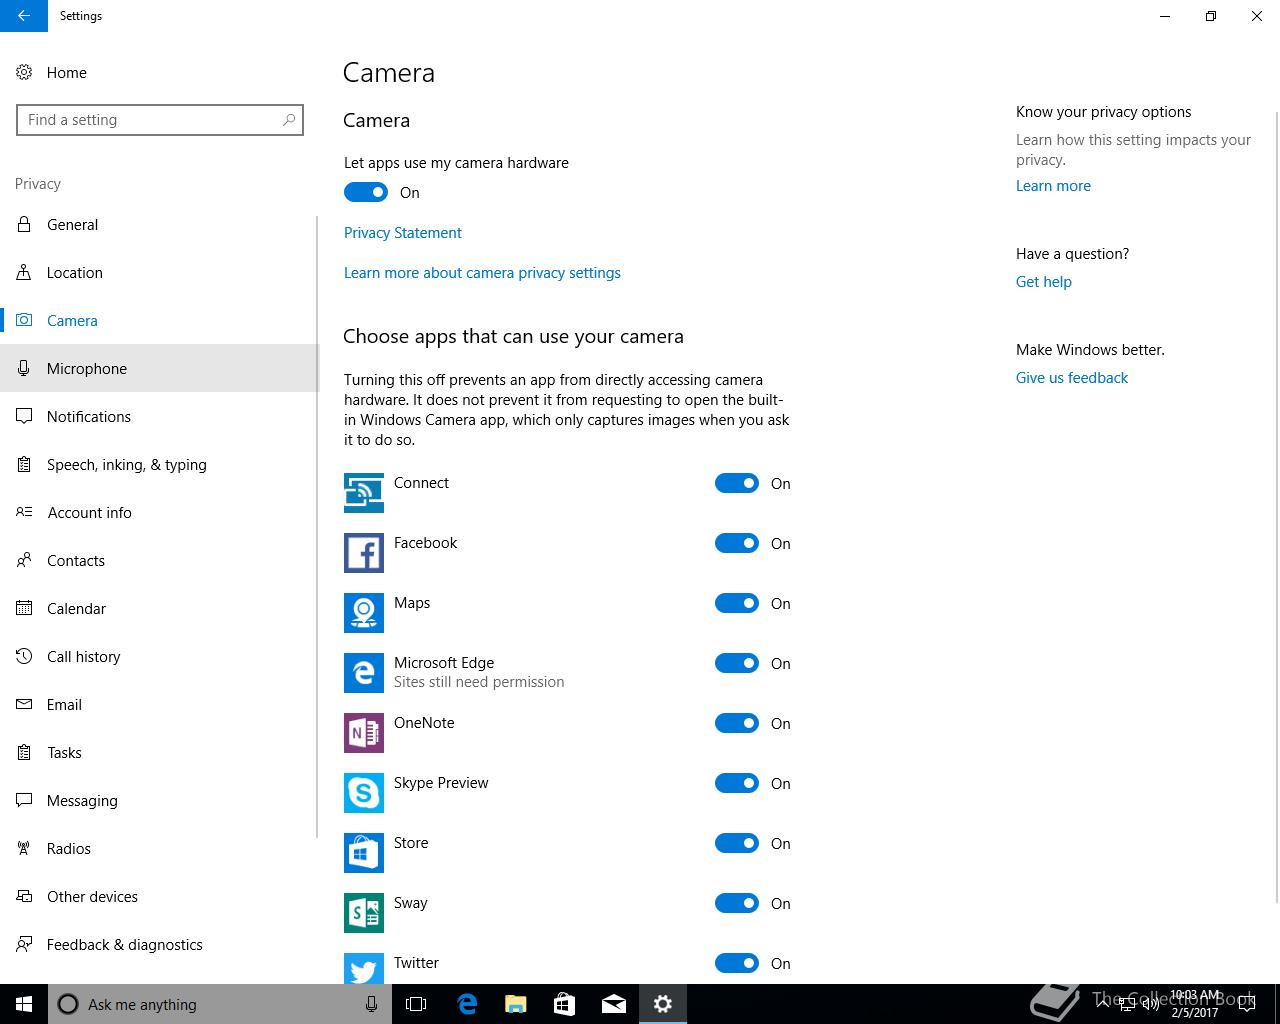
Task: Select Tasks in the sidebar
Action: 158,752
